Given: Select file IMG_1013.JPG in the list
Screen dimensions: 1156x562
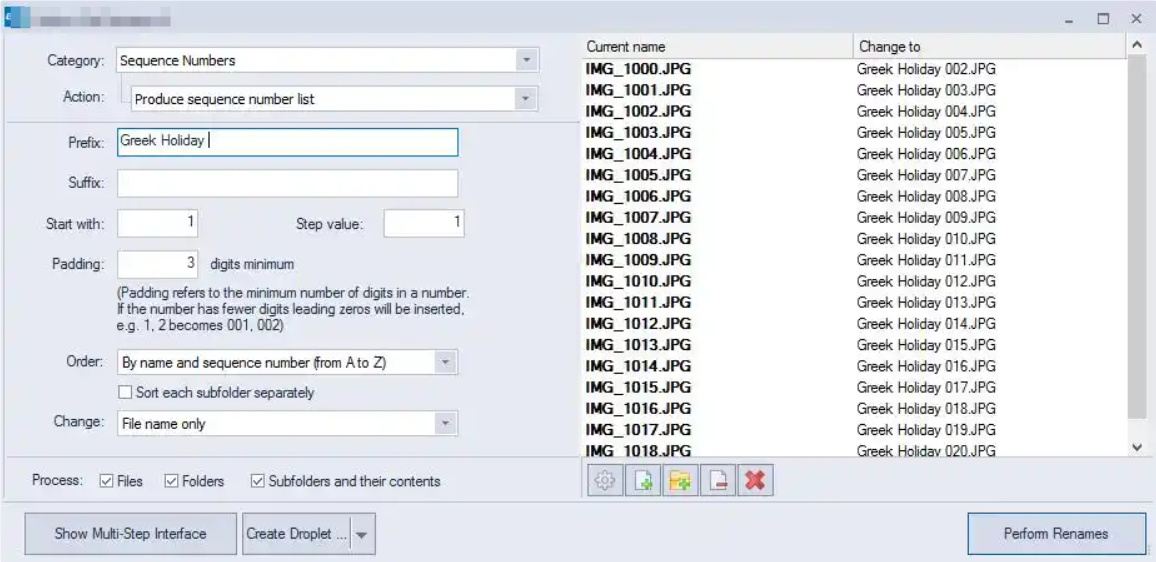Looking at the screenshot, I should click(x=638, y=344).
